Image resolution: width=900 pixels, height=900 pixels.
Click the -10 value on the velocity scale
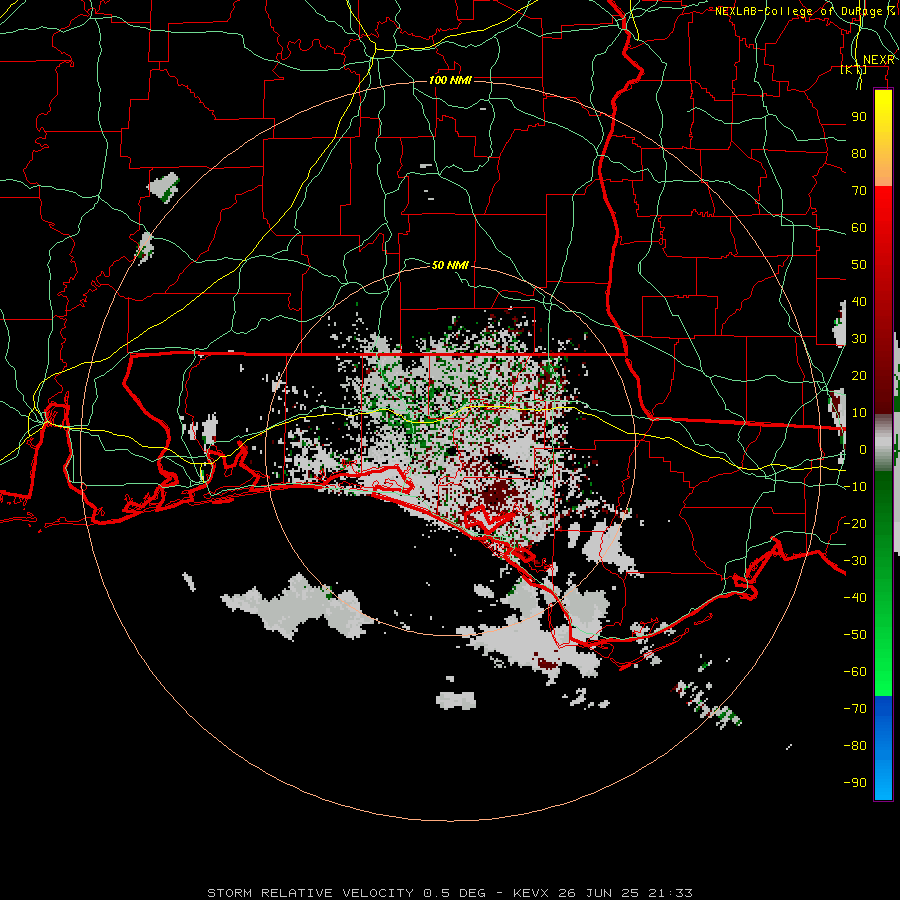pos(855,487)
